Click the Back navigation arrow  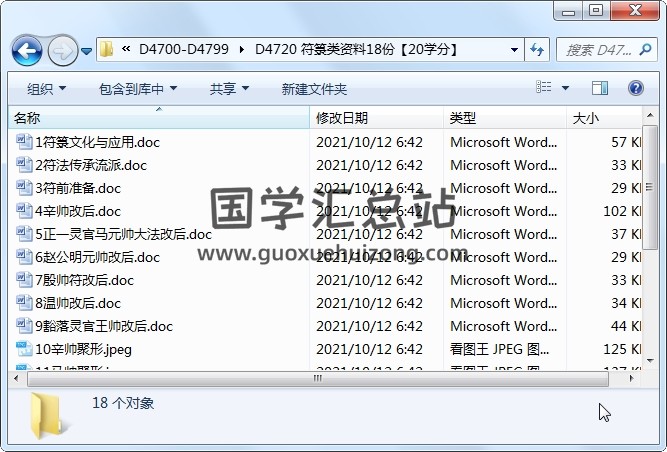(x=27, y=51)
